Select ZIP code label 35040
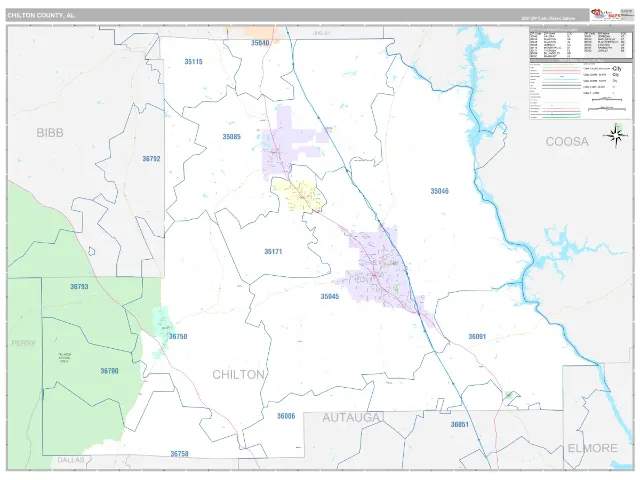 tap(260, 43)
